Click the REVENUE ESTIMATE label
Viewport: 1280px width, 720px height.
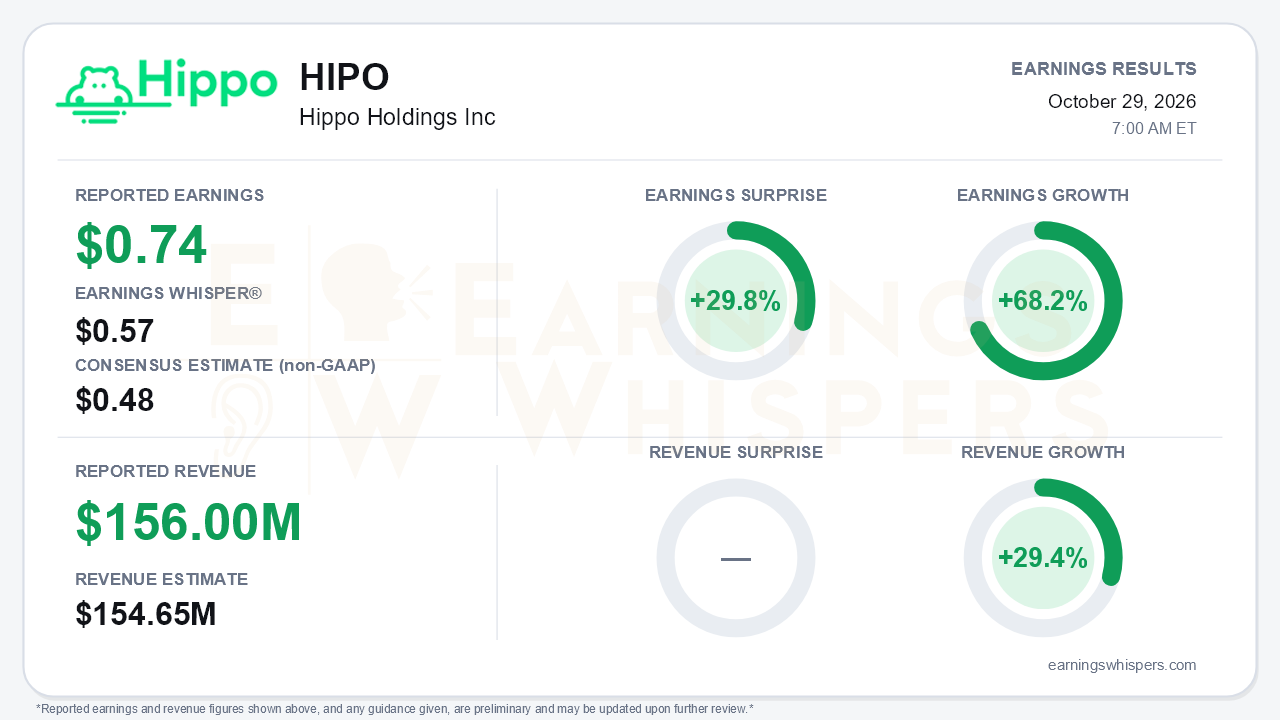click(162, 579)
